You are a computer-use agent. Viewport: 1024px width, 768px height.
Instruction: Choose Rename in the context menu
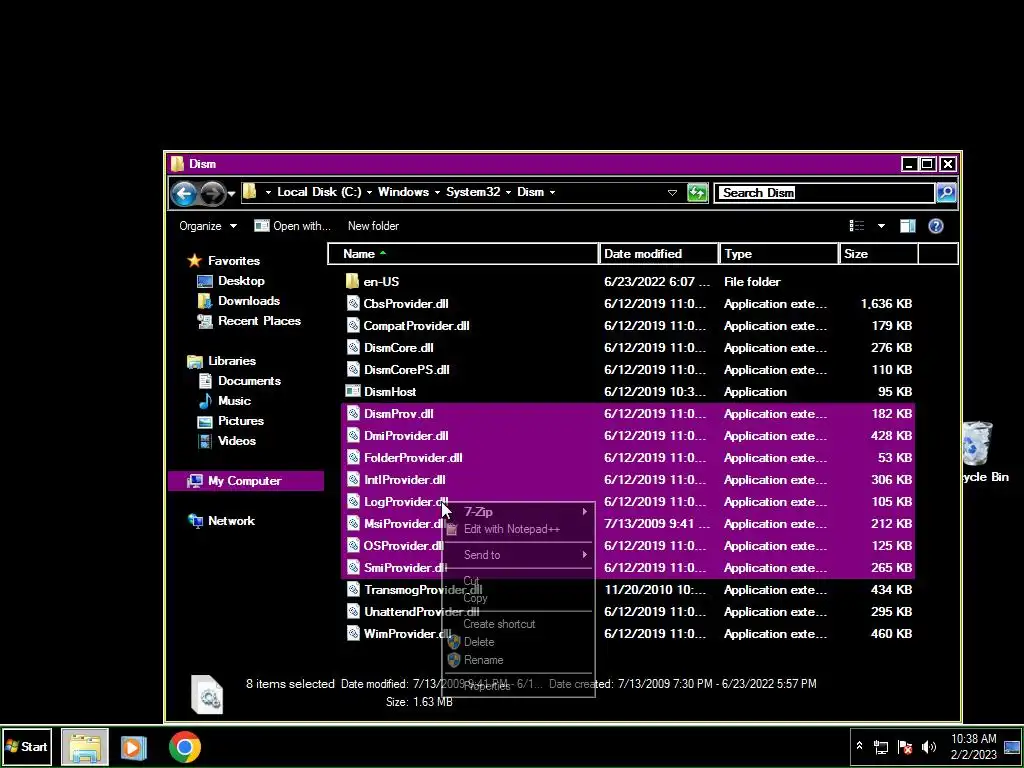(519, 660)
